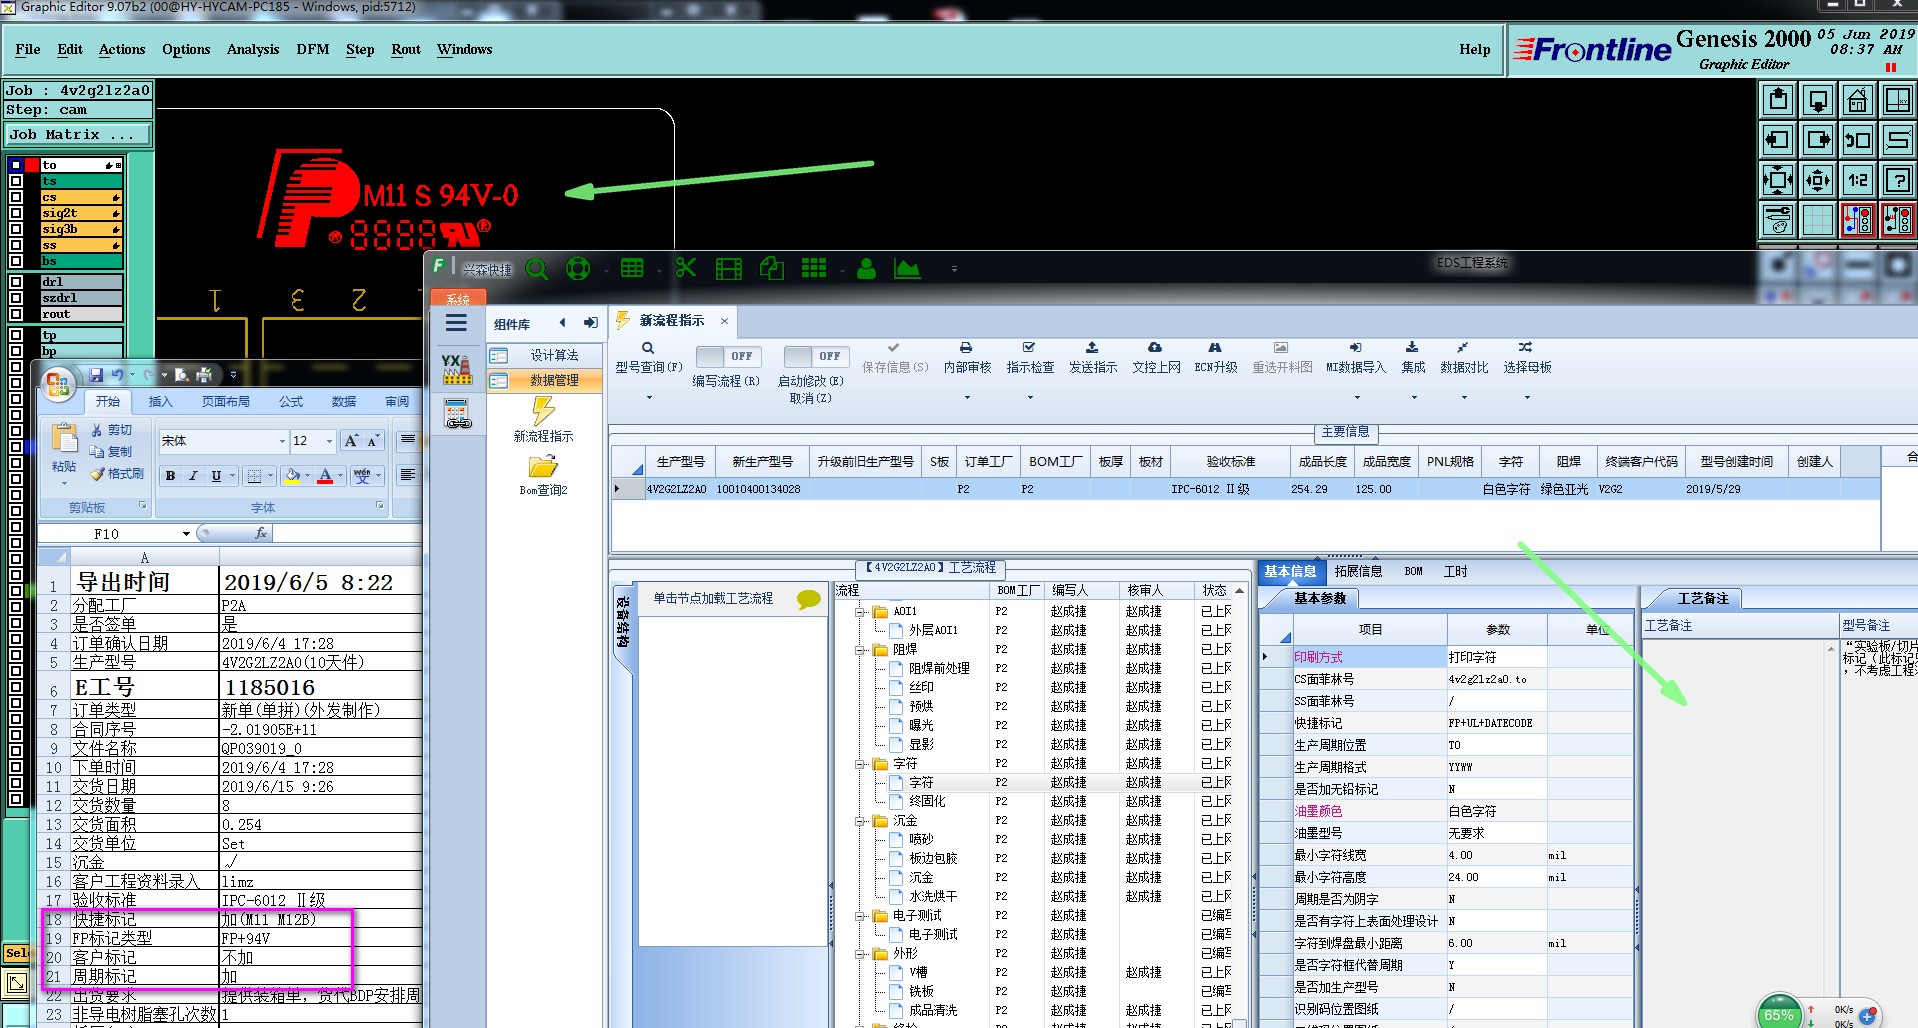Click the zoom out icon with outward arrows
1918x1028 pixels.
click(x=1817, y=180)
